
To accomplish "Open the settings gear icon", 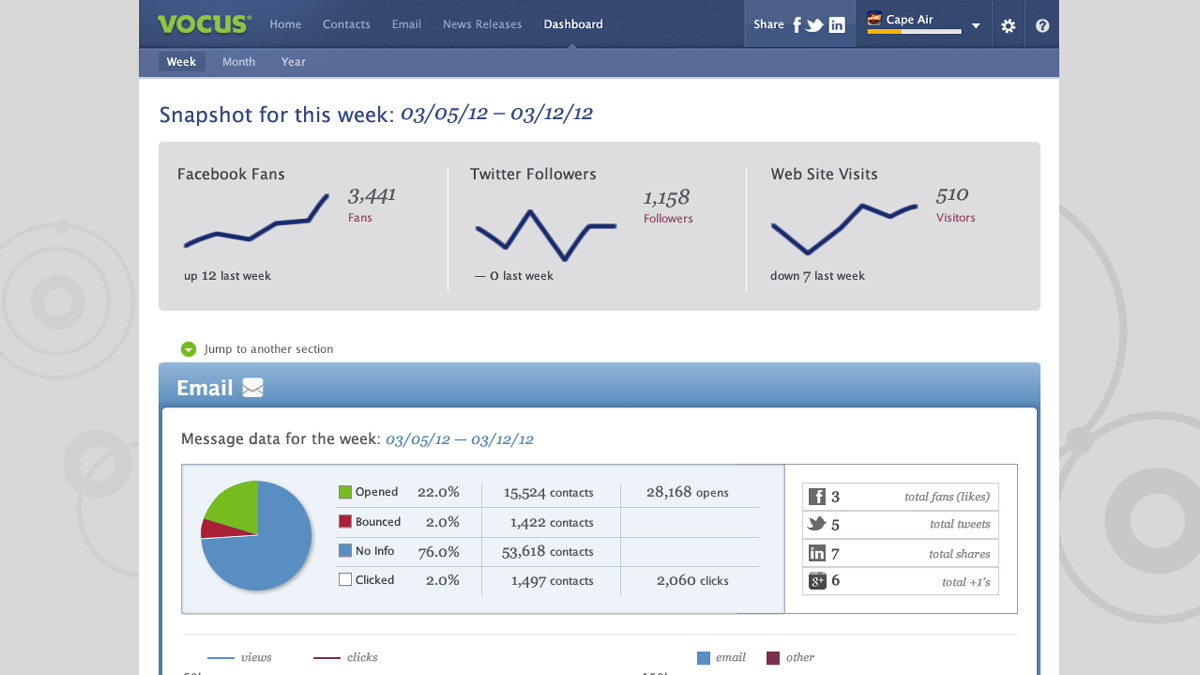I will [x=1008, y=24].
